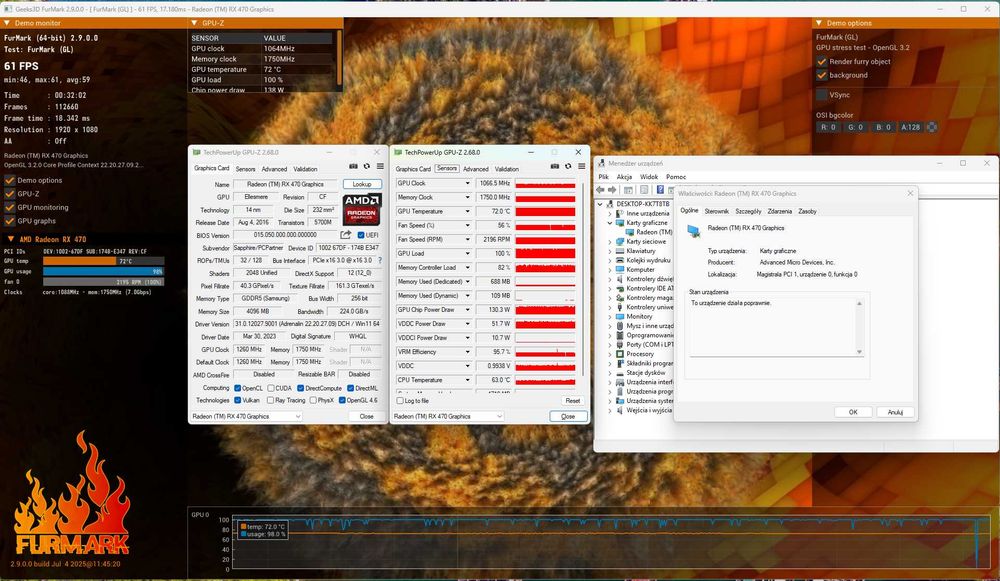
Task: Click Back arrow in Menedżer urządzeń toolbar
Action: pos(600,190)
